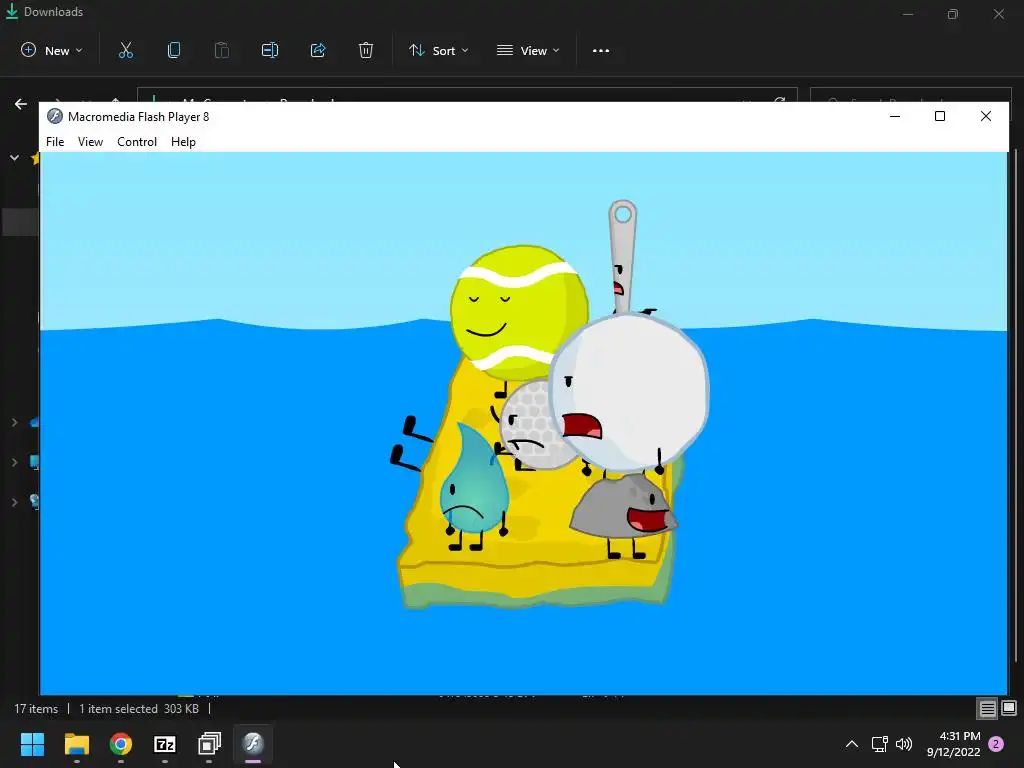Switch Explorer to large thumbnails view icon

1009,708
